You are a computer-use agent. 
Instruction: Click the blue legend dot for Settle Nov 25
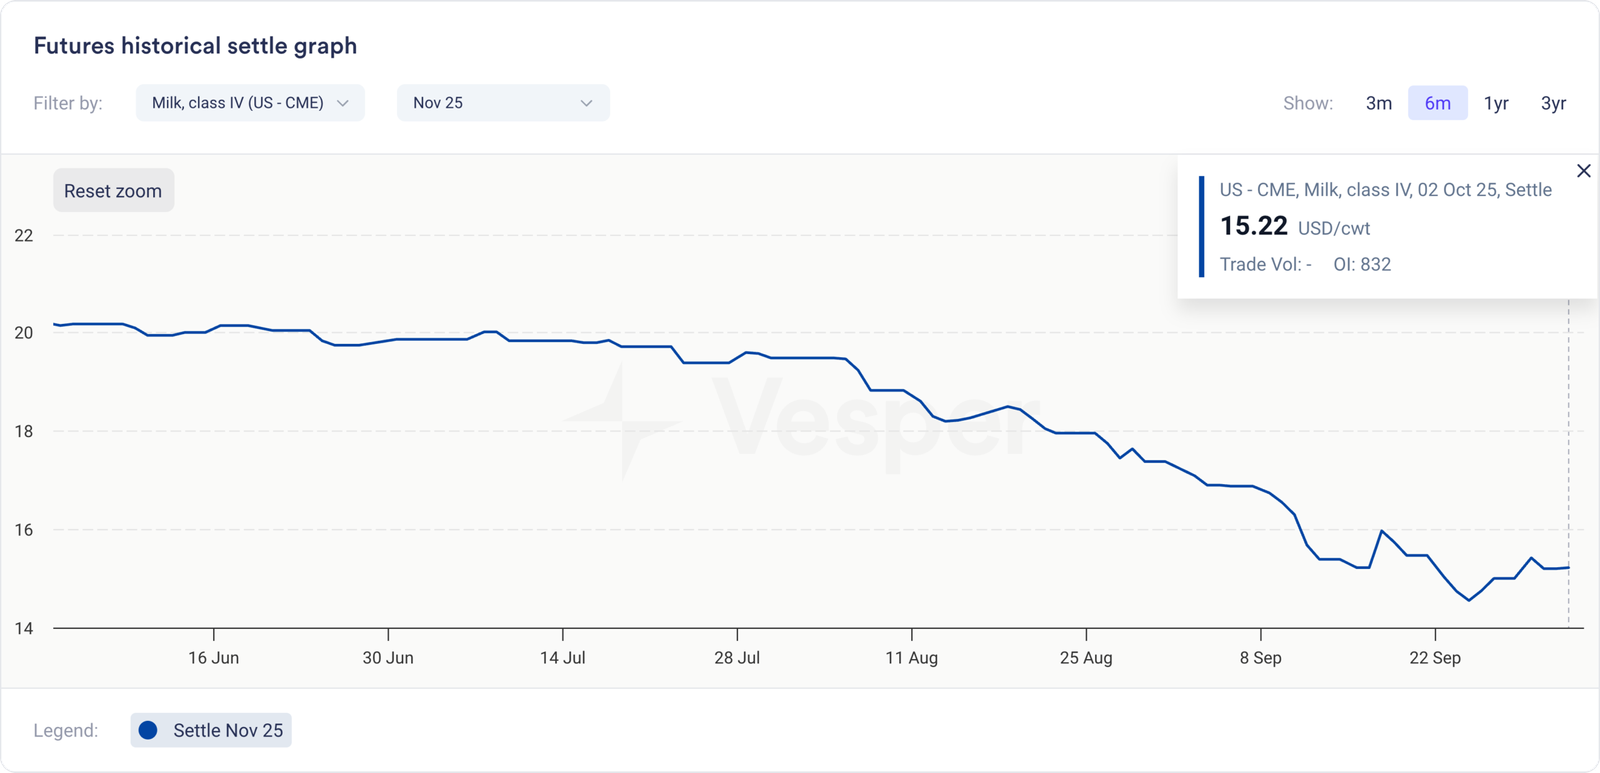148,730
